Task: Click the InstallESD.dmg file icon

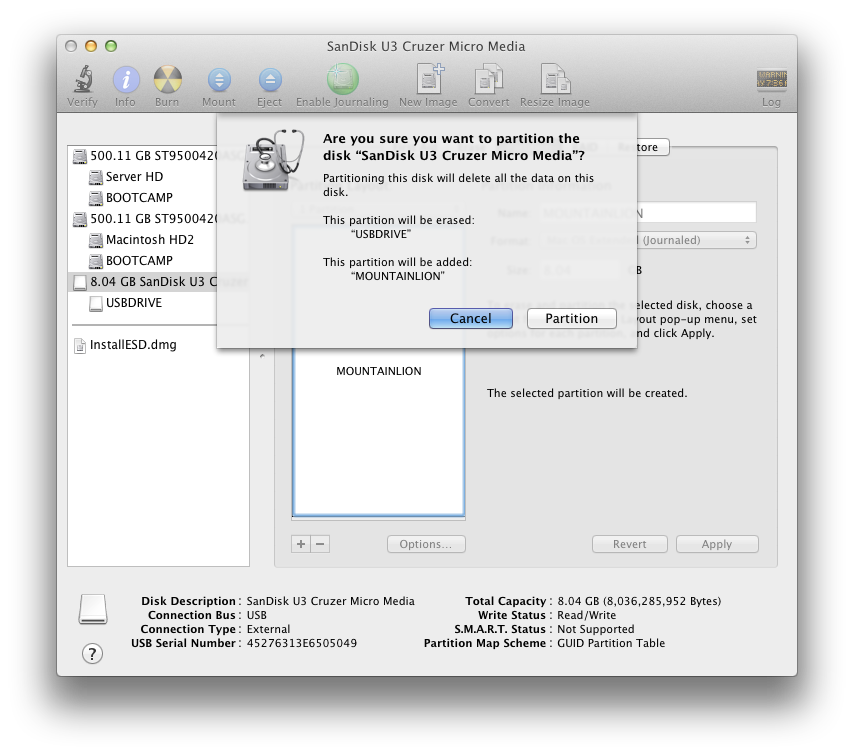Action: (80, 345)
